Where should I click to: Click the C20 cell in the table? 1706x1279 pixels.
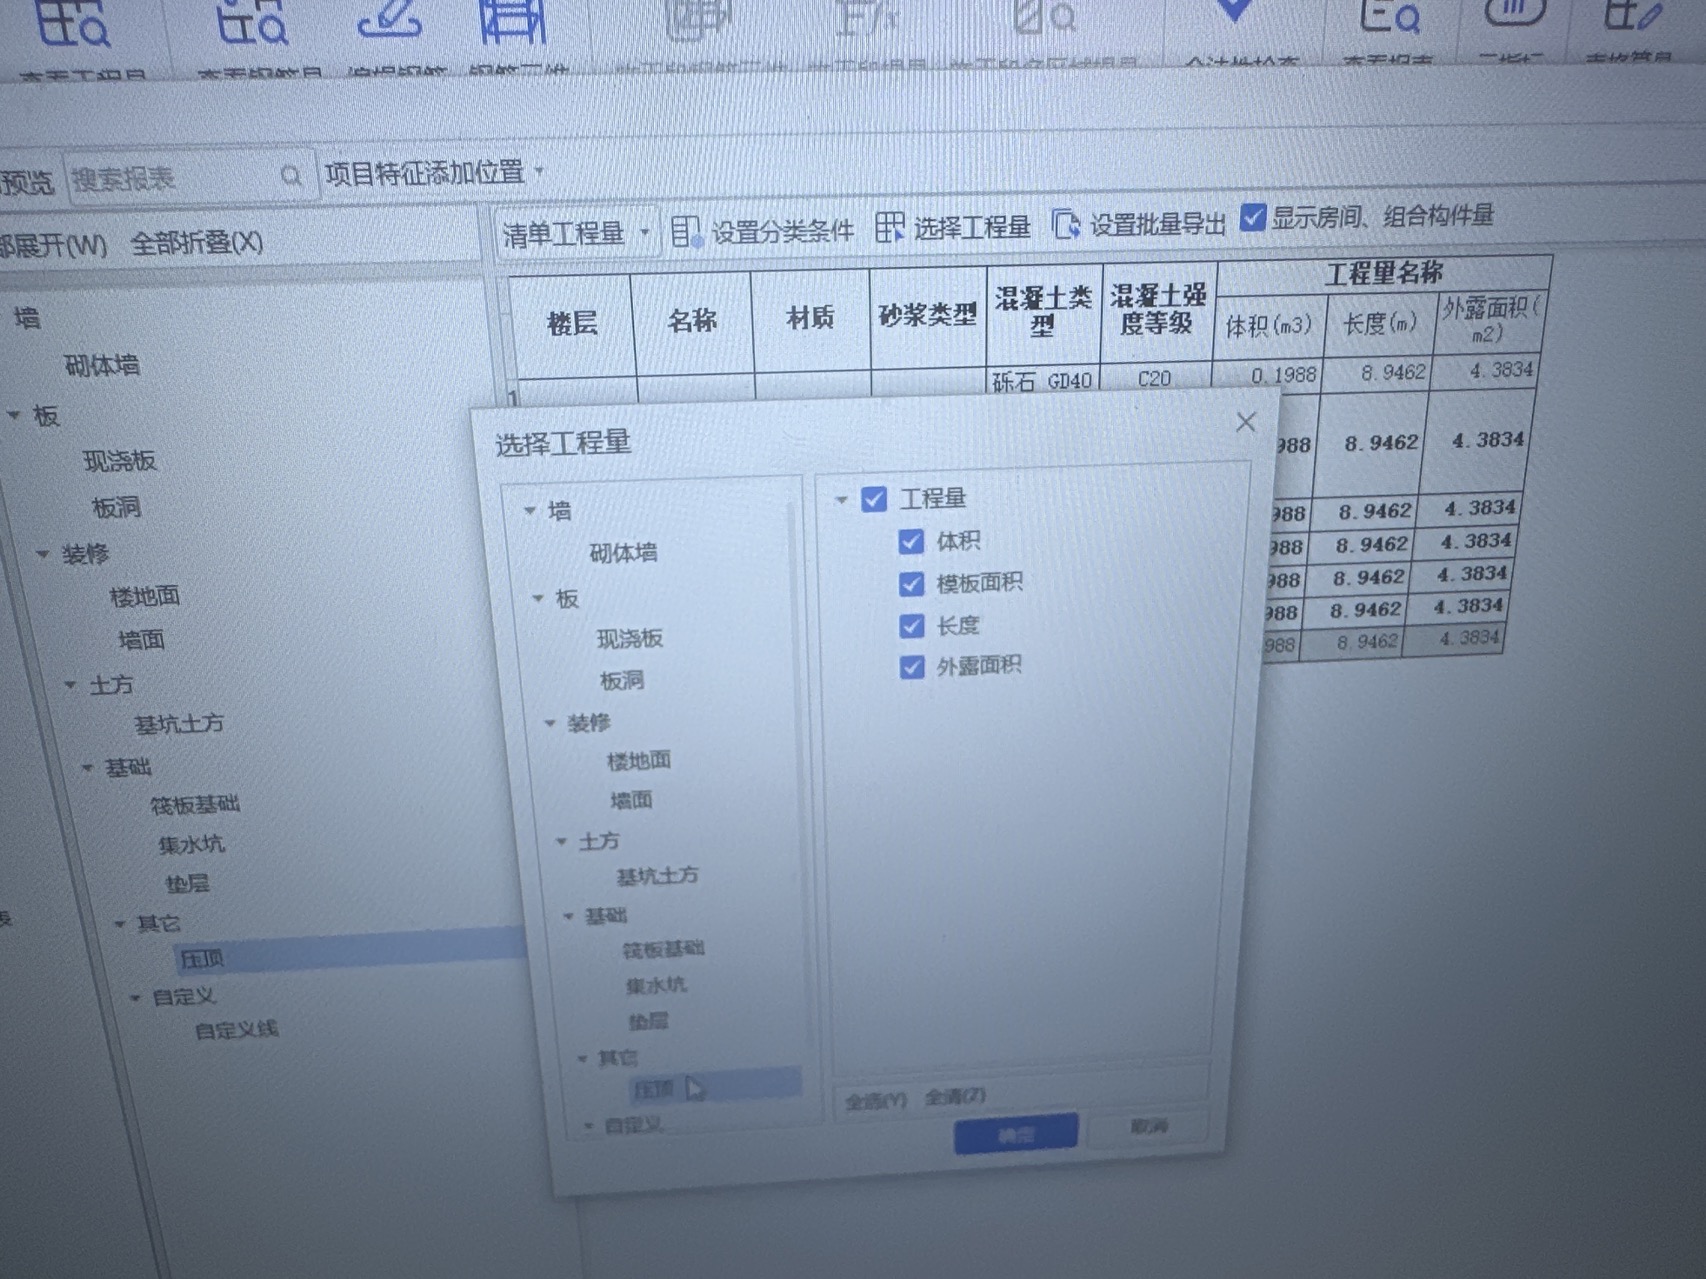coord(1154,379)
